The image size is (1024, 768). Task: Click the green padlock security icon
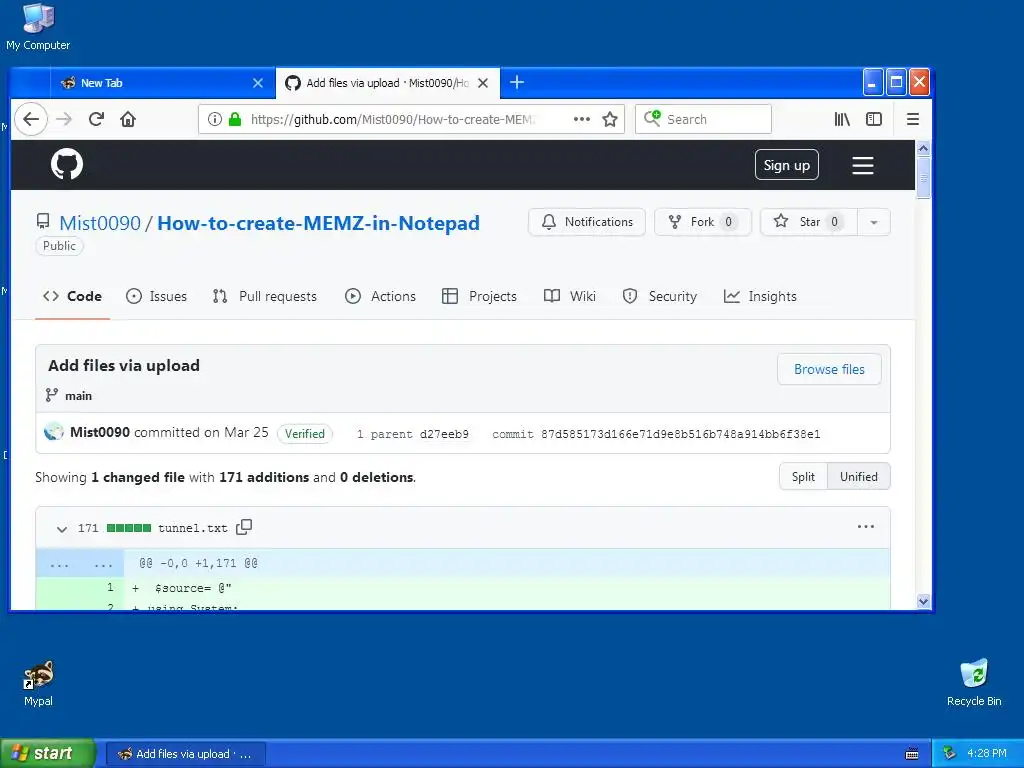pos(235,119)
